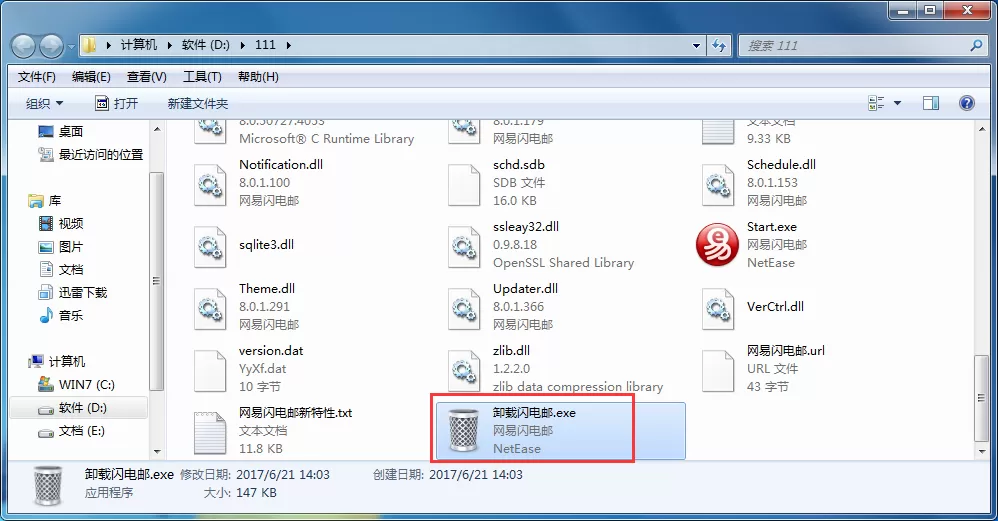Click the schd.sdb file icon

tap(464, 184)
